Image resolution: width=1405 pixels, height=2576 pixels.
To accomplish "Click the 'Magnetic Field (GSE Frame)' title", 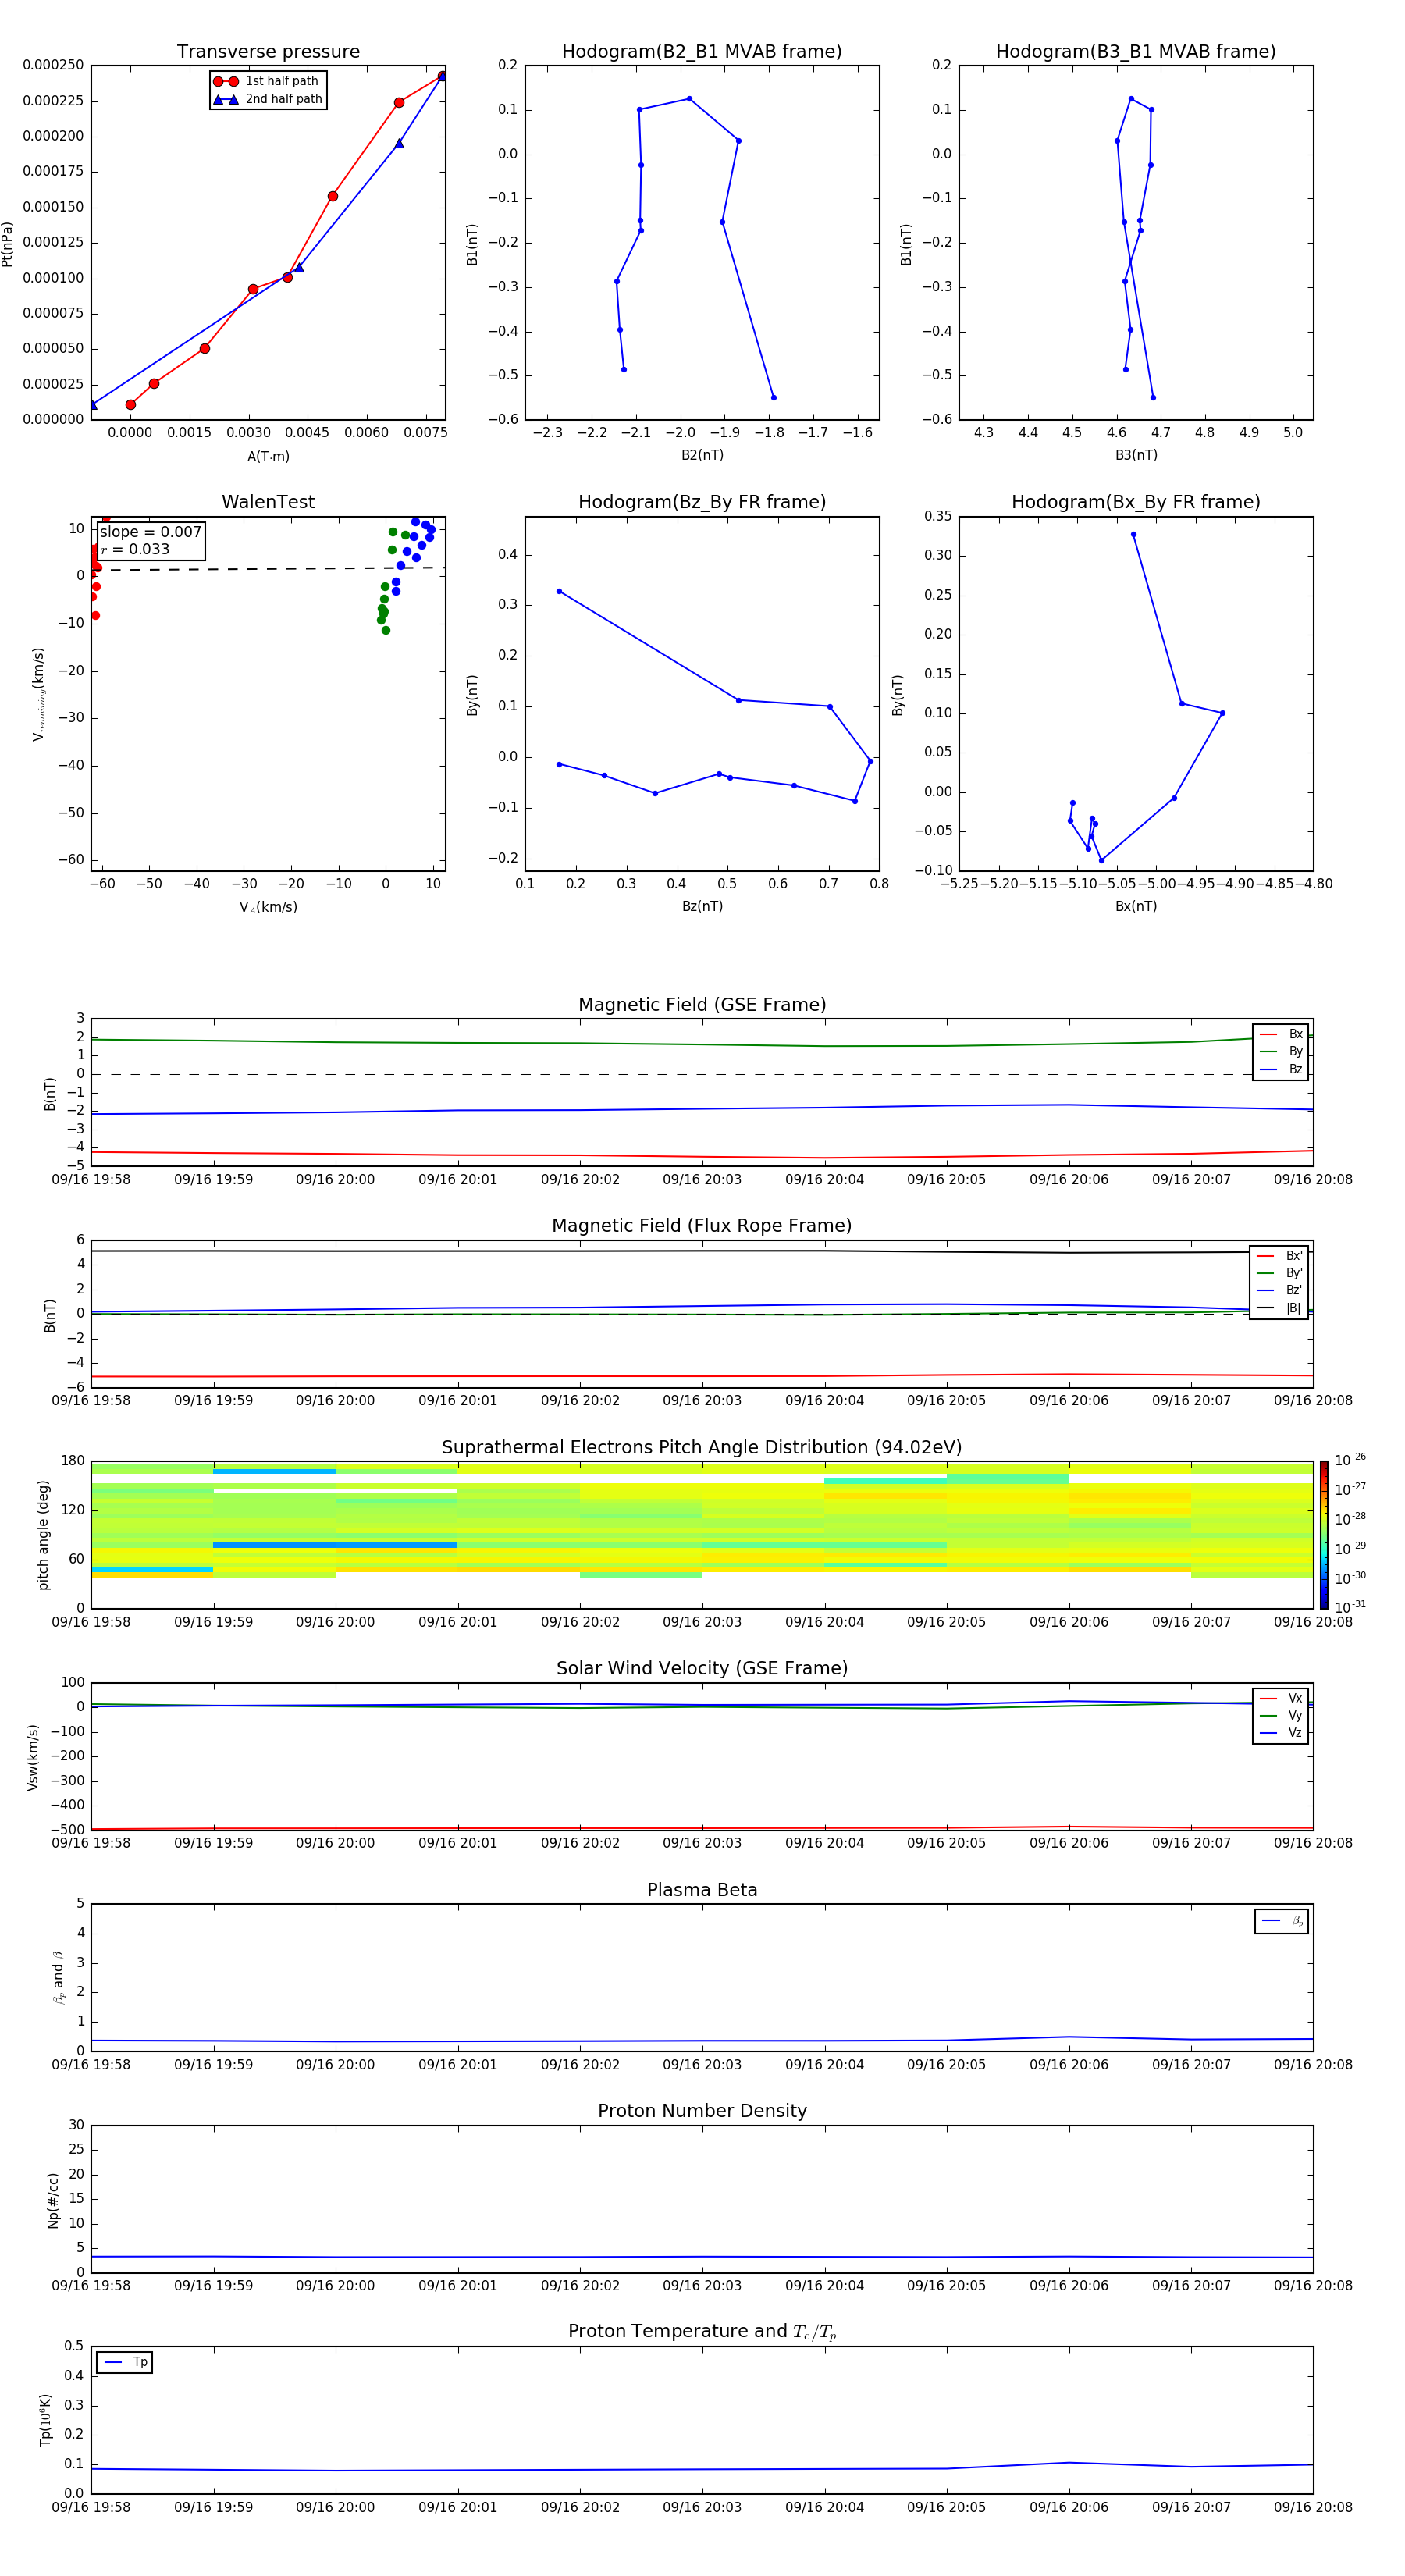I will pyautogui.click(x=702, y=1005).
